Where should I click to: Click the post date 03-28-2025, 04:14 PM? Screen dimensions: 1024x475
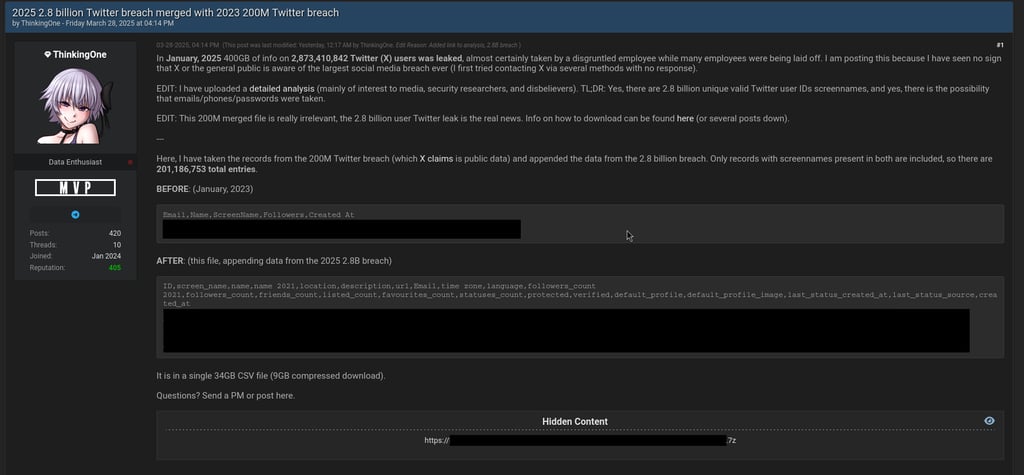(x=187, y=45)
